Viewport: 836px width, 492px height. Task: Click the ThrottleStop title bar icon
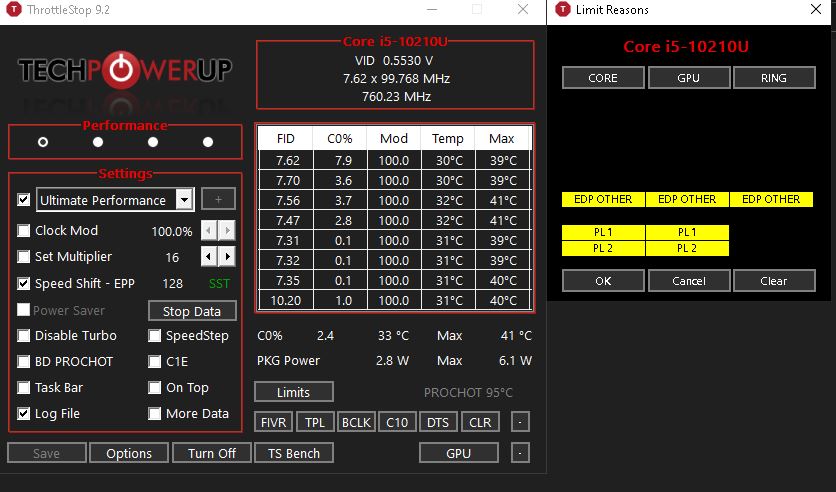coord(13,10)
